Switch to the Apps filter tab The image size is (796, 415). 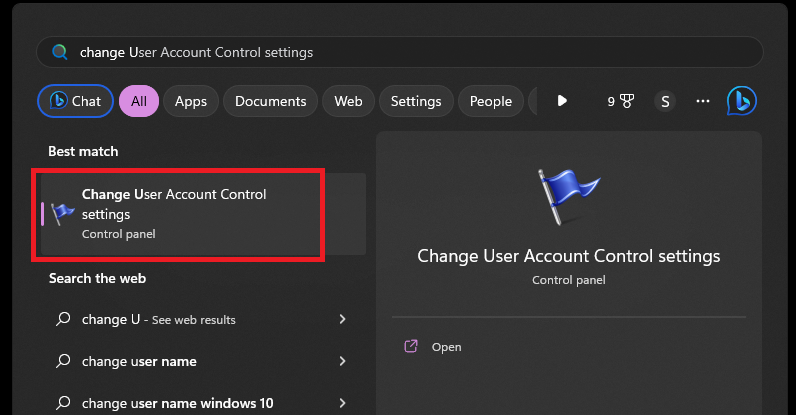[x=191, y=101]
